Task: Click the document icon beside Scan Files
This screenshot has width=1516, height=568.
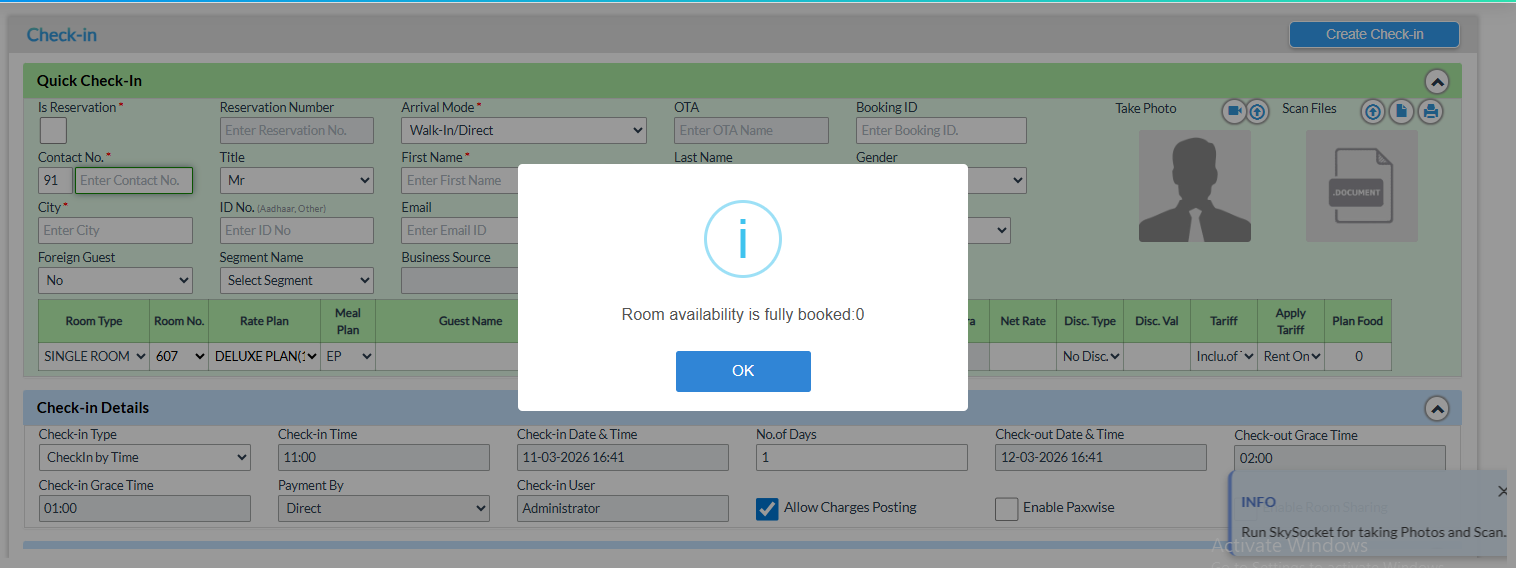Action: coord(1402,112)
